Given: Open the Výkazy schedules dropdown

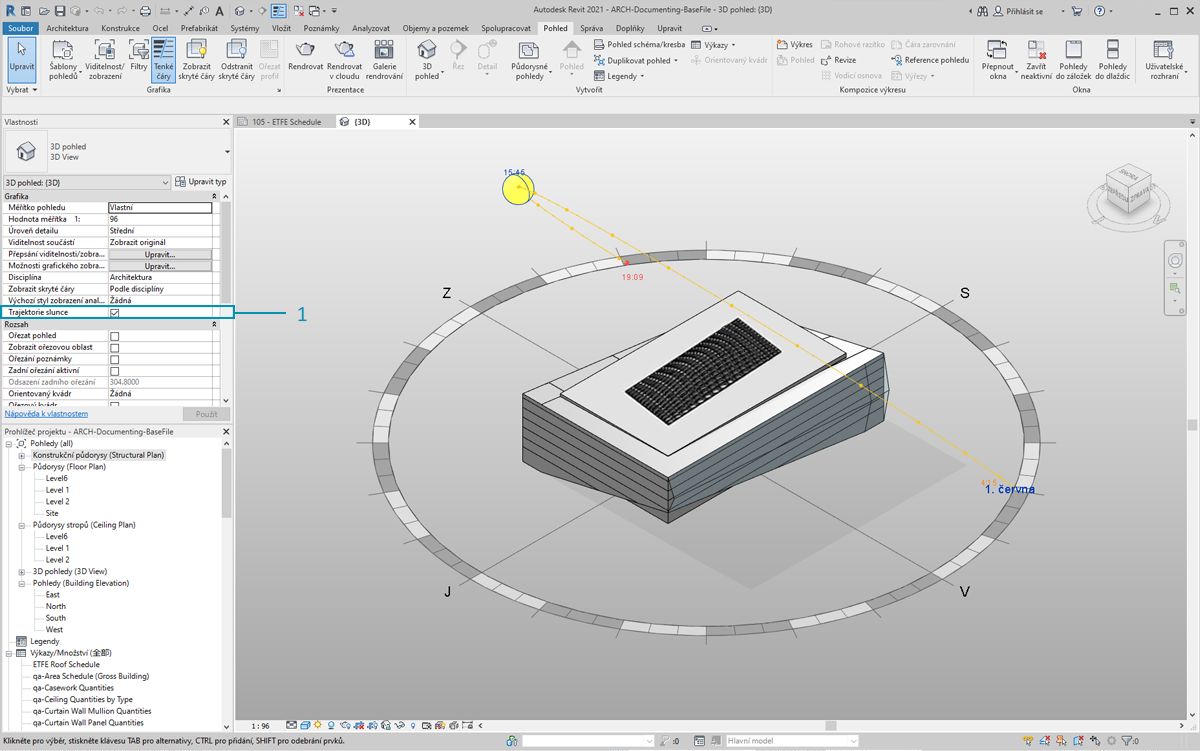Looking at the screenshot, I should click(713, 45).
